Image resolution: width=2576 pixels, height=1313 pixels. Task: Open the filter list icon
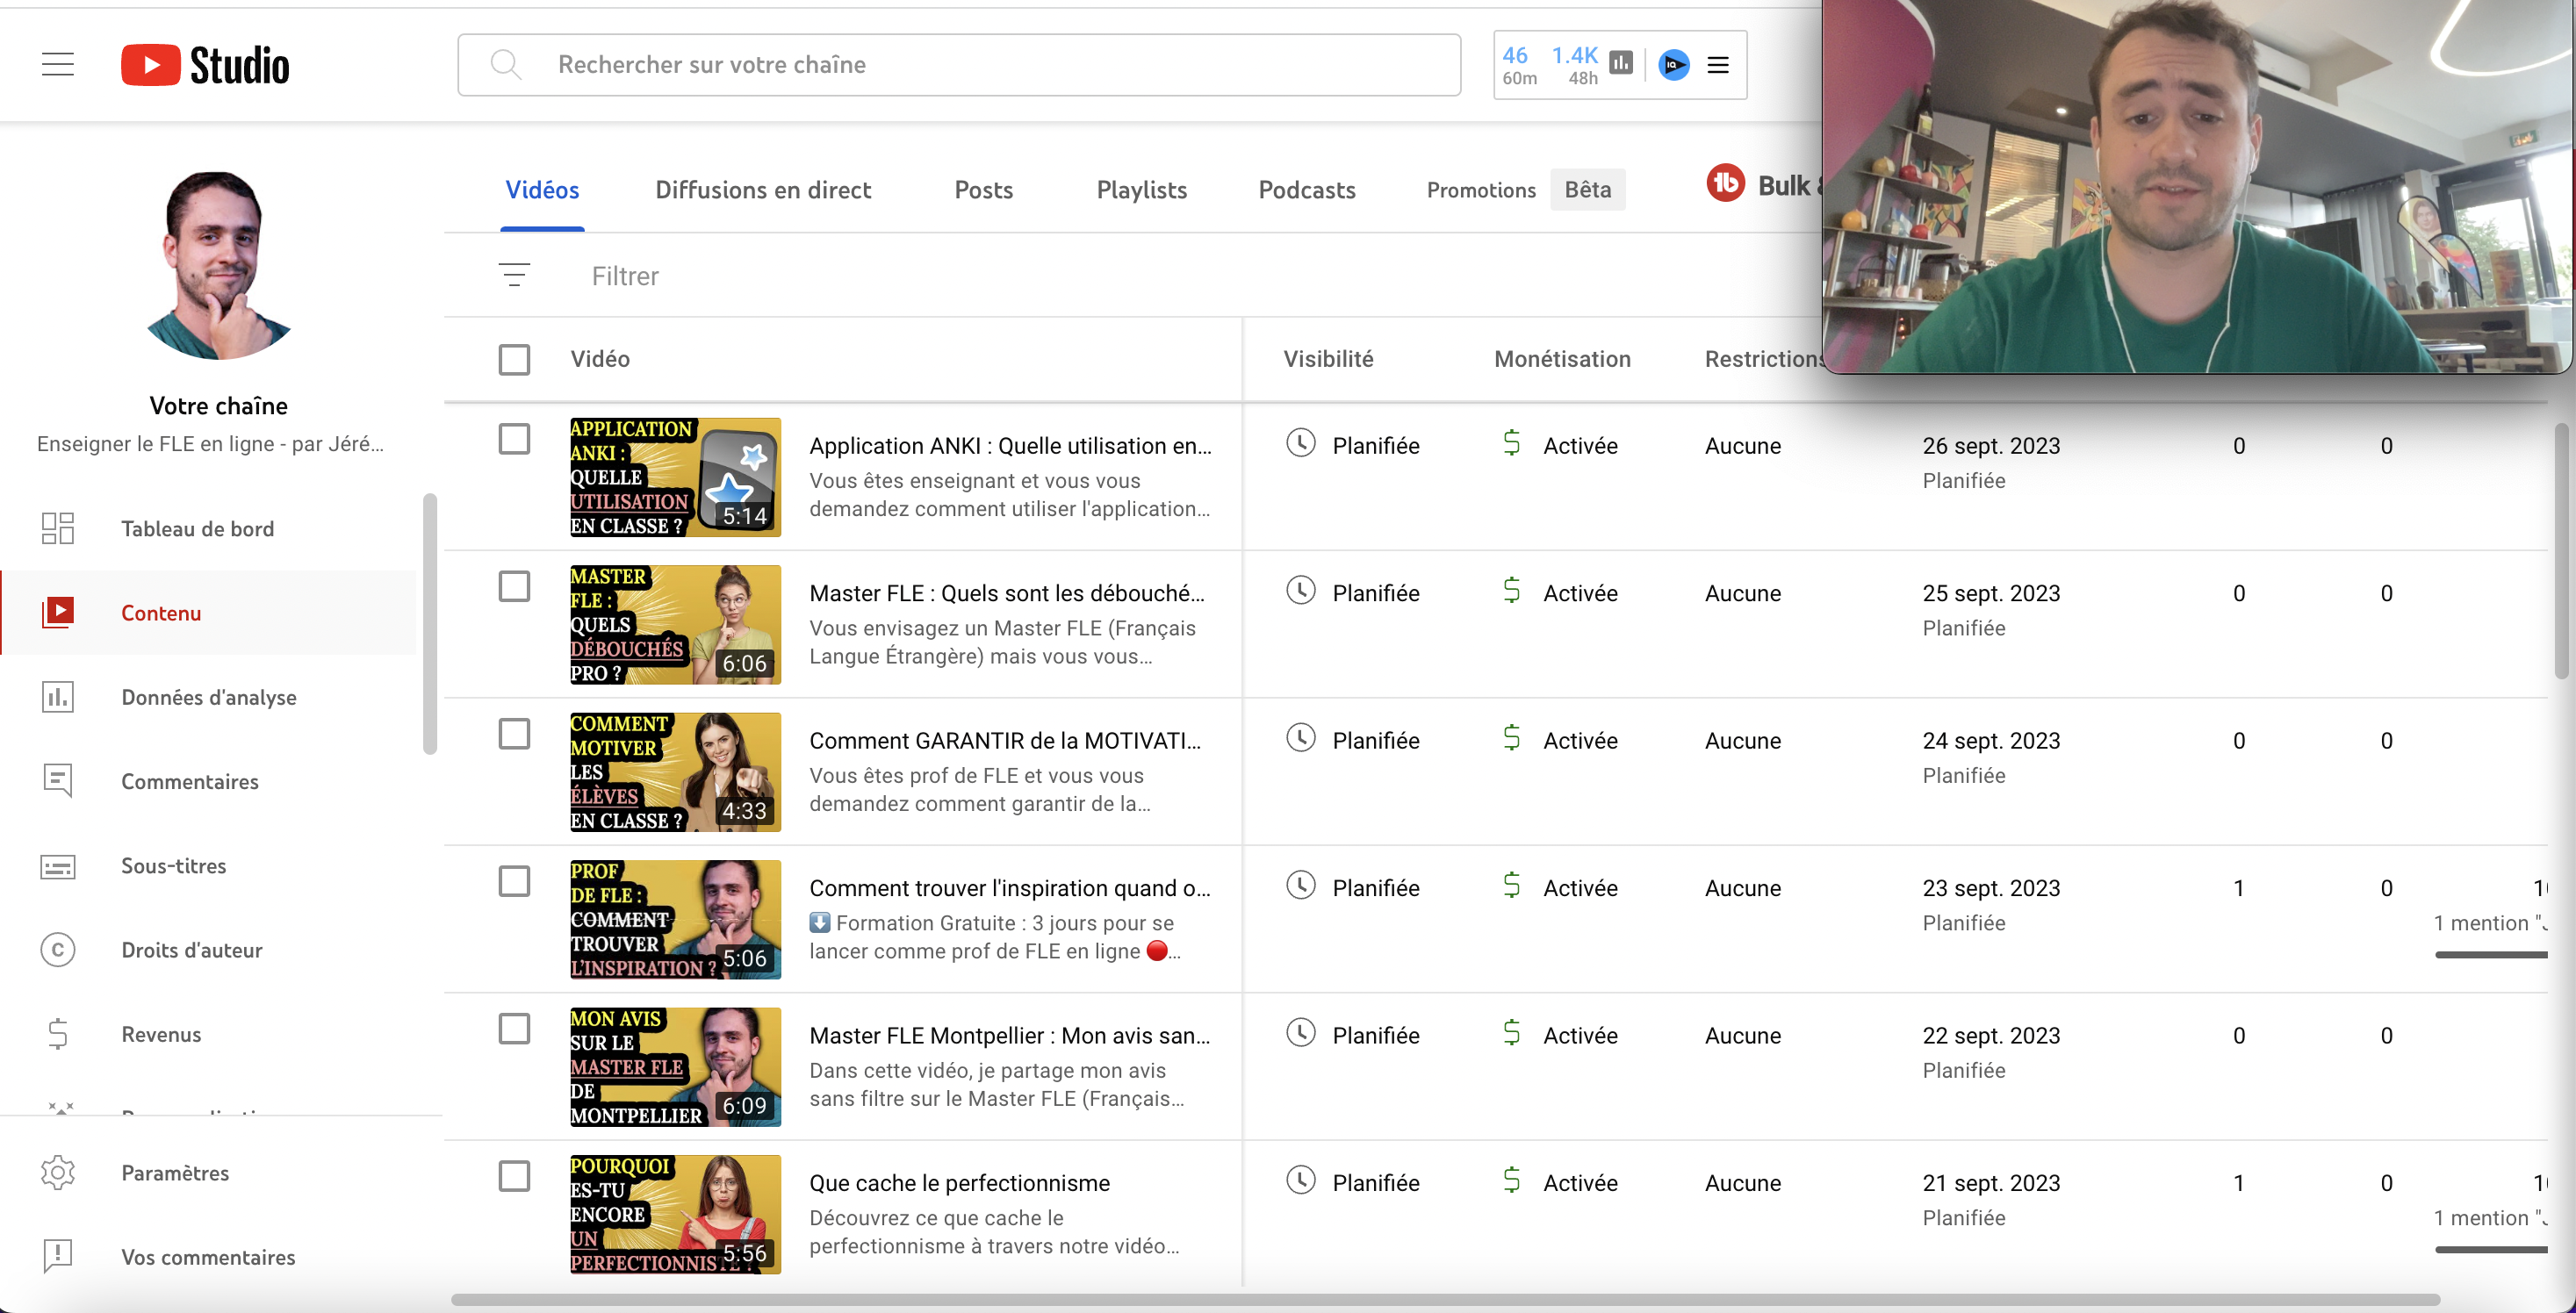[514, 275]
